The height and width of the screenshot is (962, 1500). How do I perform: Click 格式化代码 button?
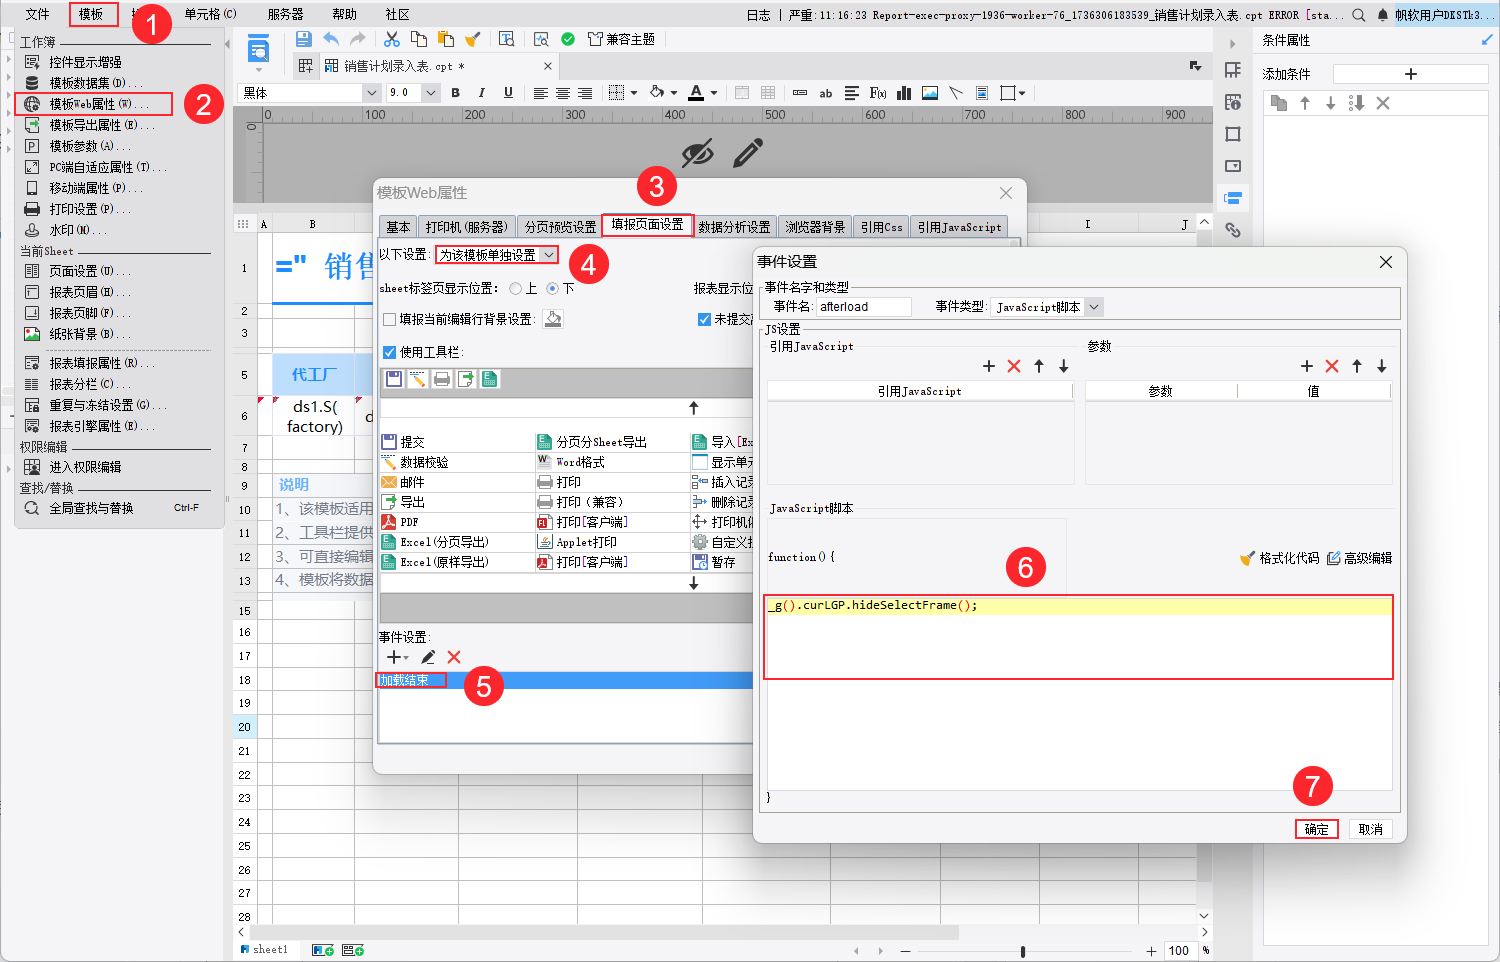click(x=1280, y=558)
